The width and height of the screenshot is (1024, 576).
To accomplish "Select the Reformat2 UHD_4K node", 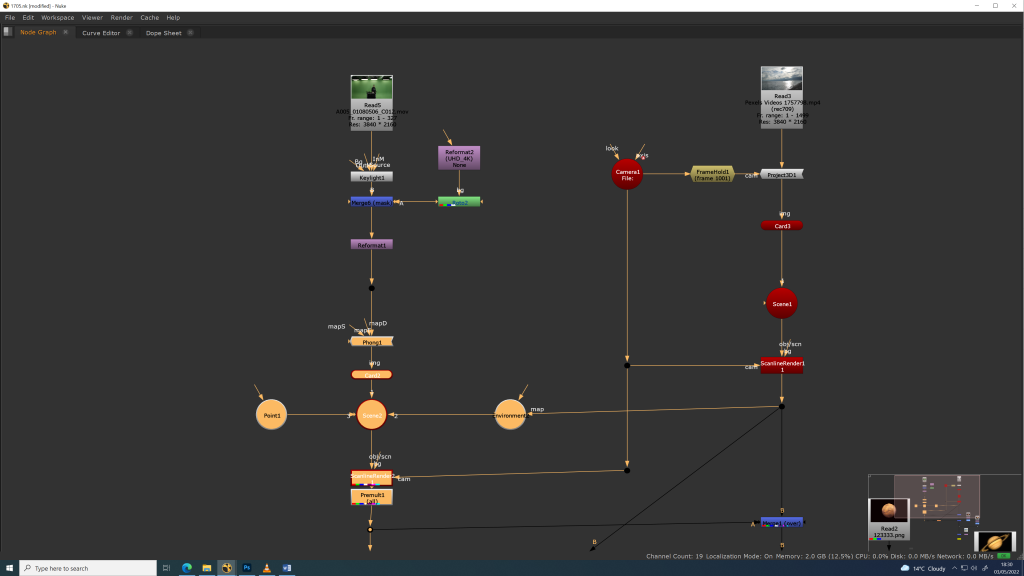I will click(x=459, y=158).
